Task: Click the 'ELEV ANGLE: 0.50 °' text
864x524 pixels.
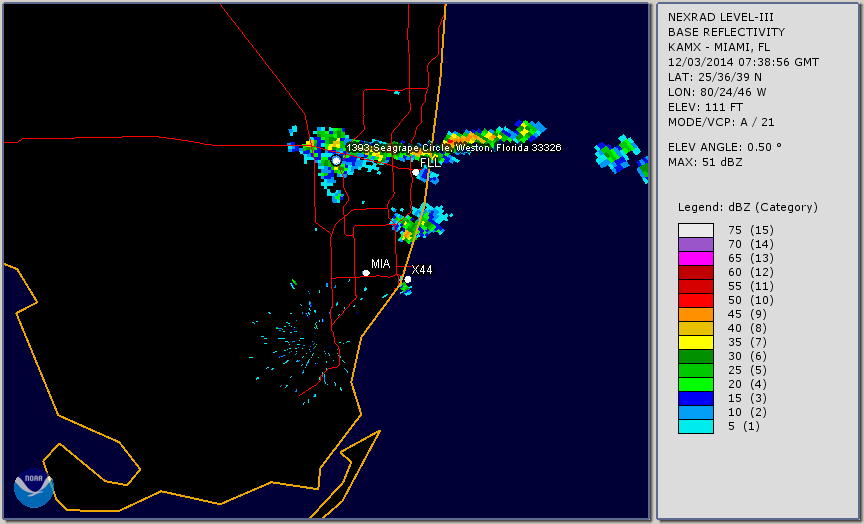Action: click(x=725, y=147)
